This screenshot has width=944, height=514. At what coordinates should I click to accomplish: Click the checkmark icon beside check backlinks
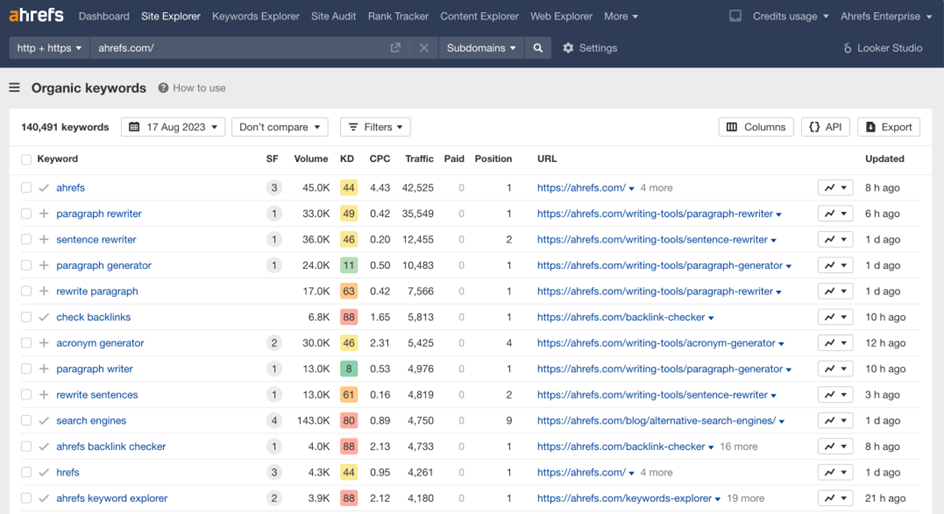coord(44,317)
